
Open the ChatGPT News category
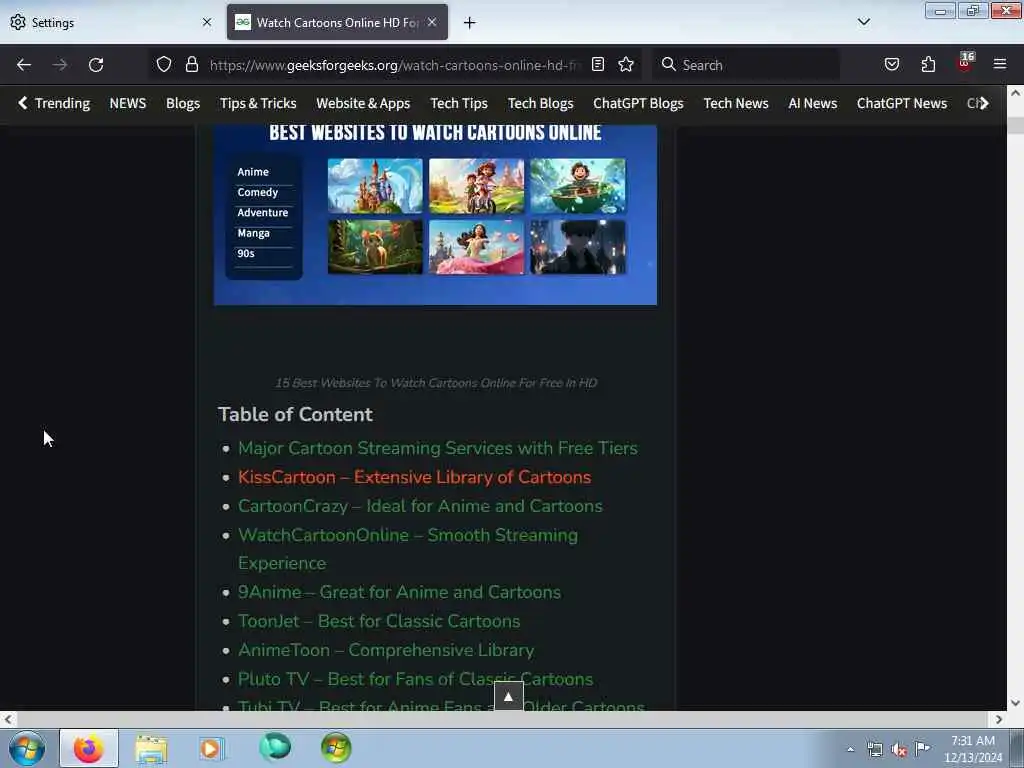pyautogui.click(x=902, y=103)
